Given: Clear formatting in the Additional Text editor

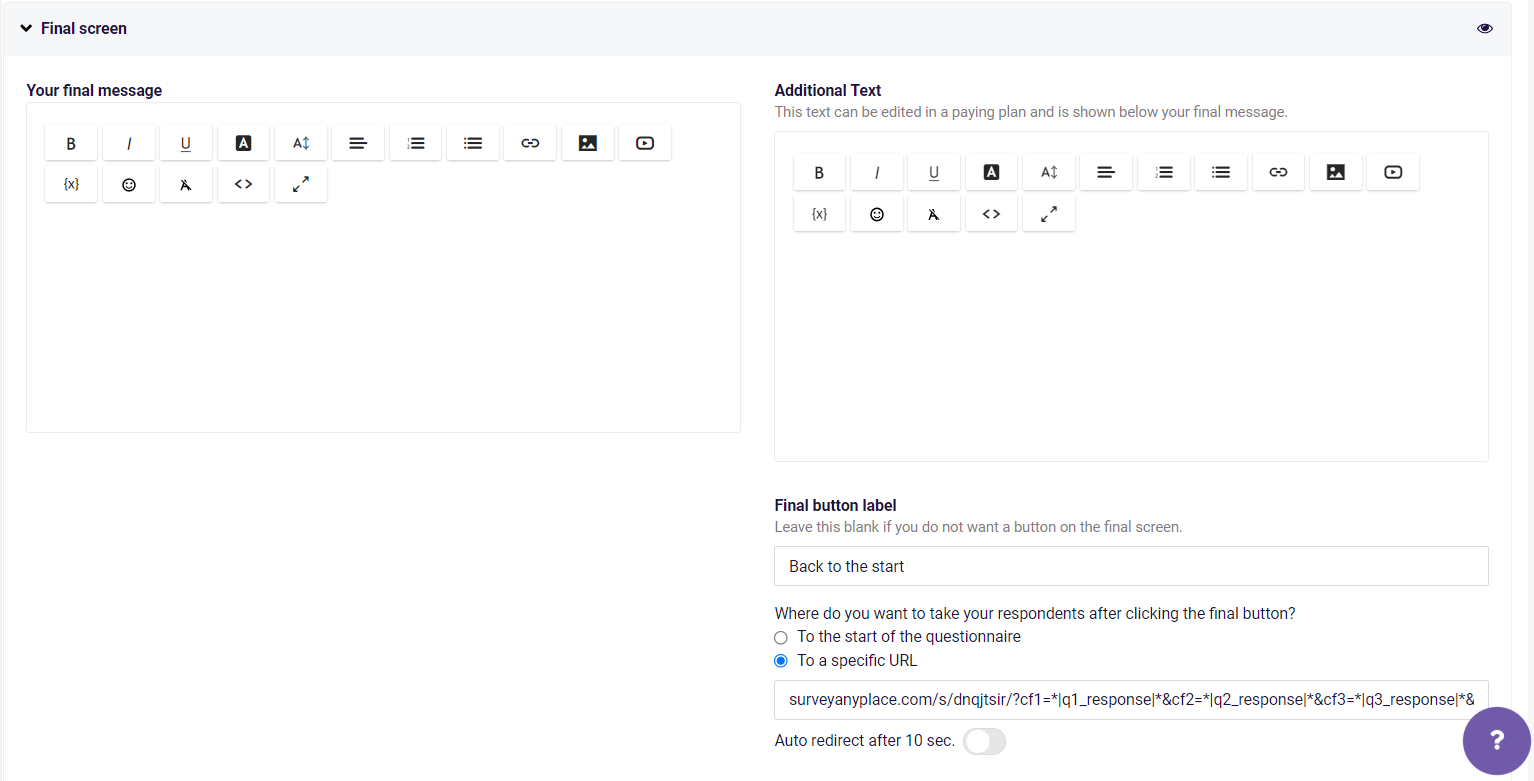Looking at the screenshot, I should point(933,213).
